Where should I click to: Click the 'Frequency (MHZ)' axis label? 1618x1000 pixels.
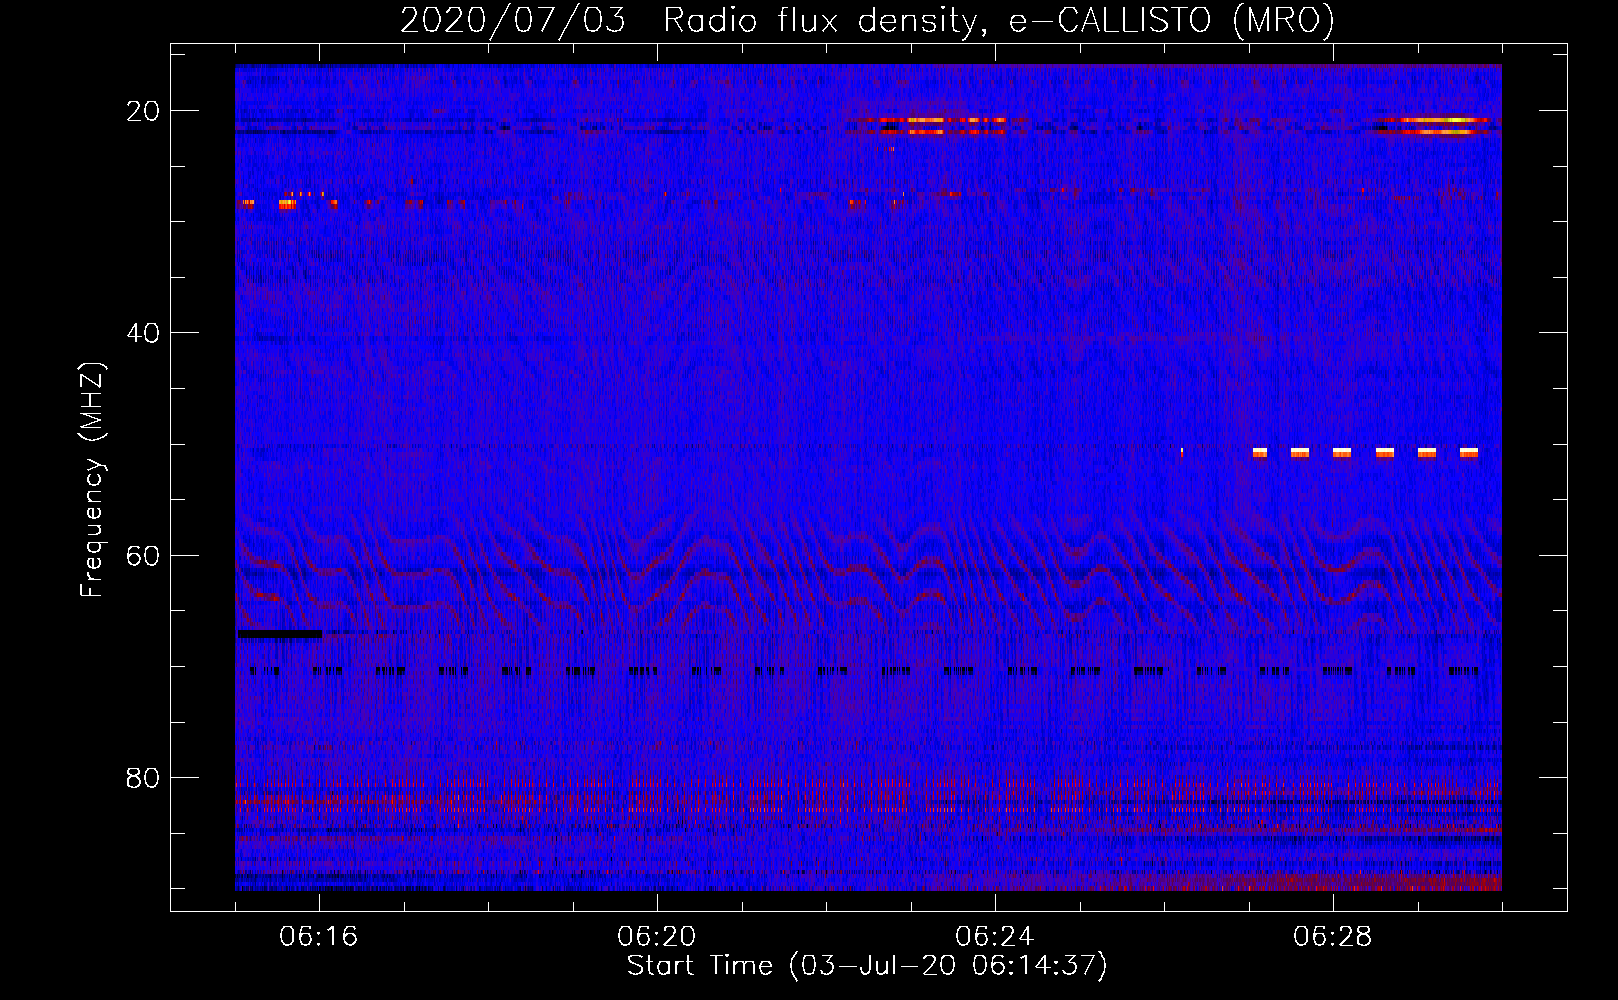tap(92, 480)
